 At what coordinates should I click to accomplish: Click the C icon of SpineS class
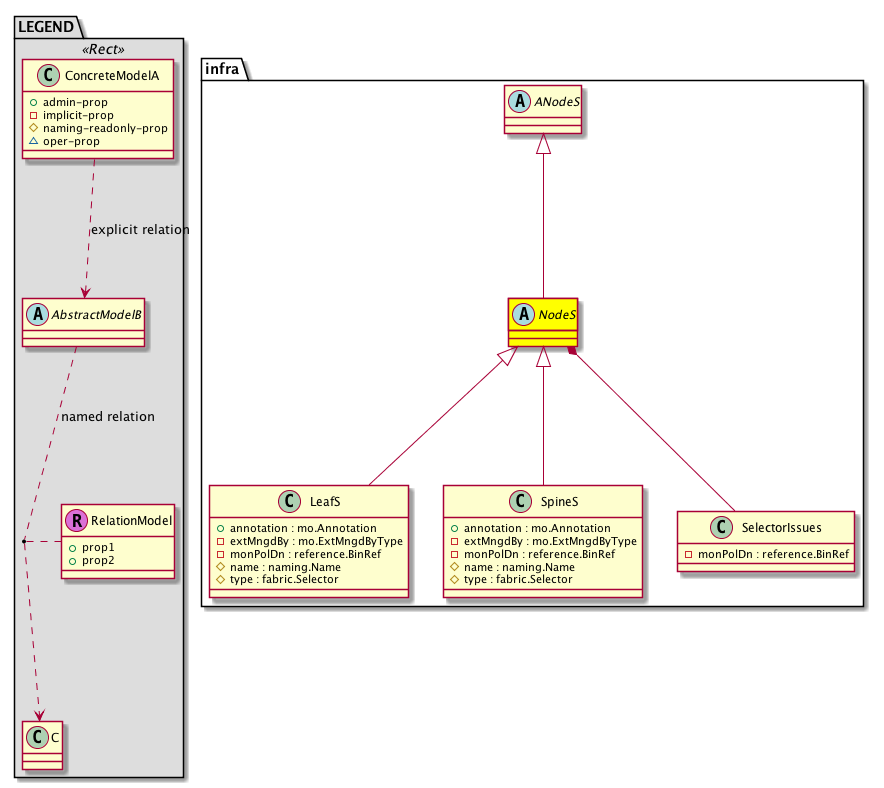tap(520, 501)
